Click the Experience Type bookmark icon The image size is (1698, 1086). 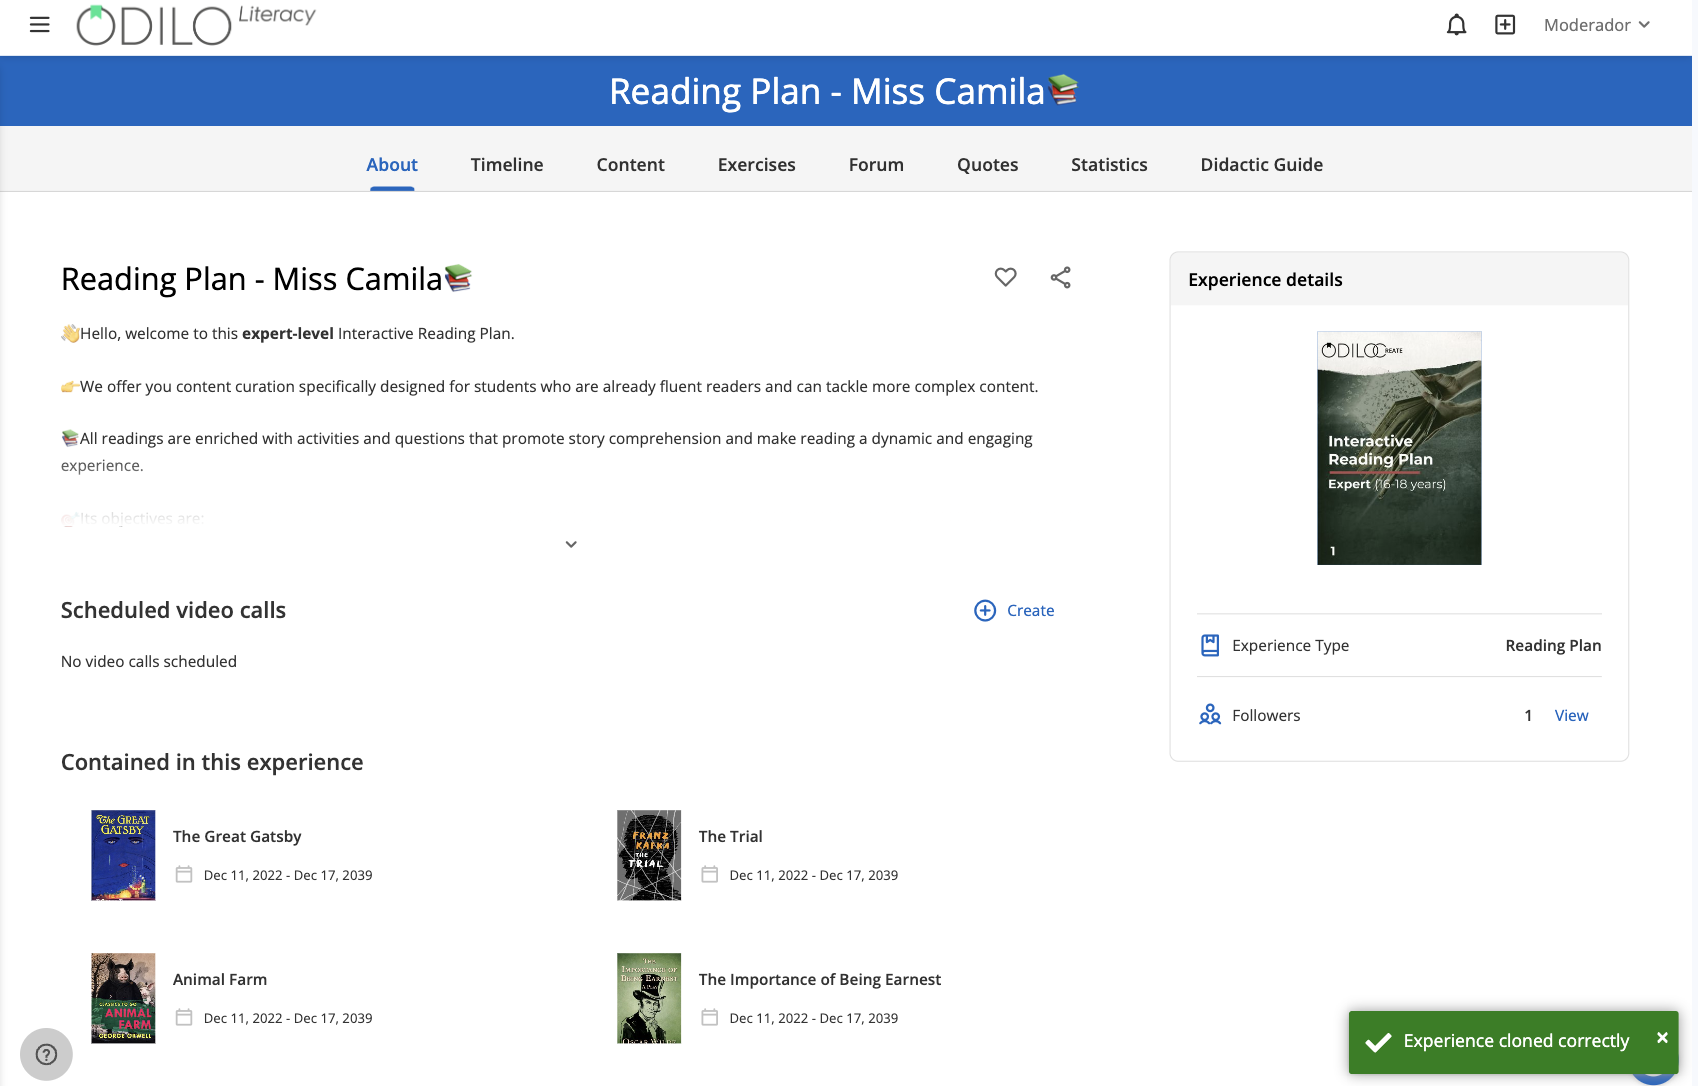tap(1210, 645)
